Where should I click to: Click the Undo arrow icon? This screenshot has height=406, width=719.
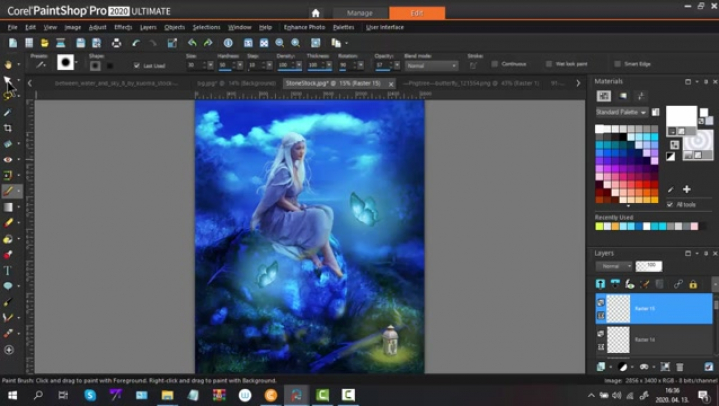click(x=136, y=43)
